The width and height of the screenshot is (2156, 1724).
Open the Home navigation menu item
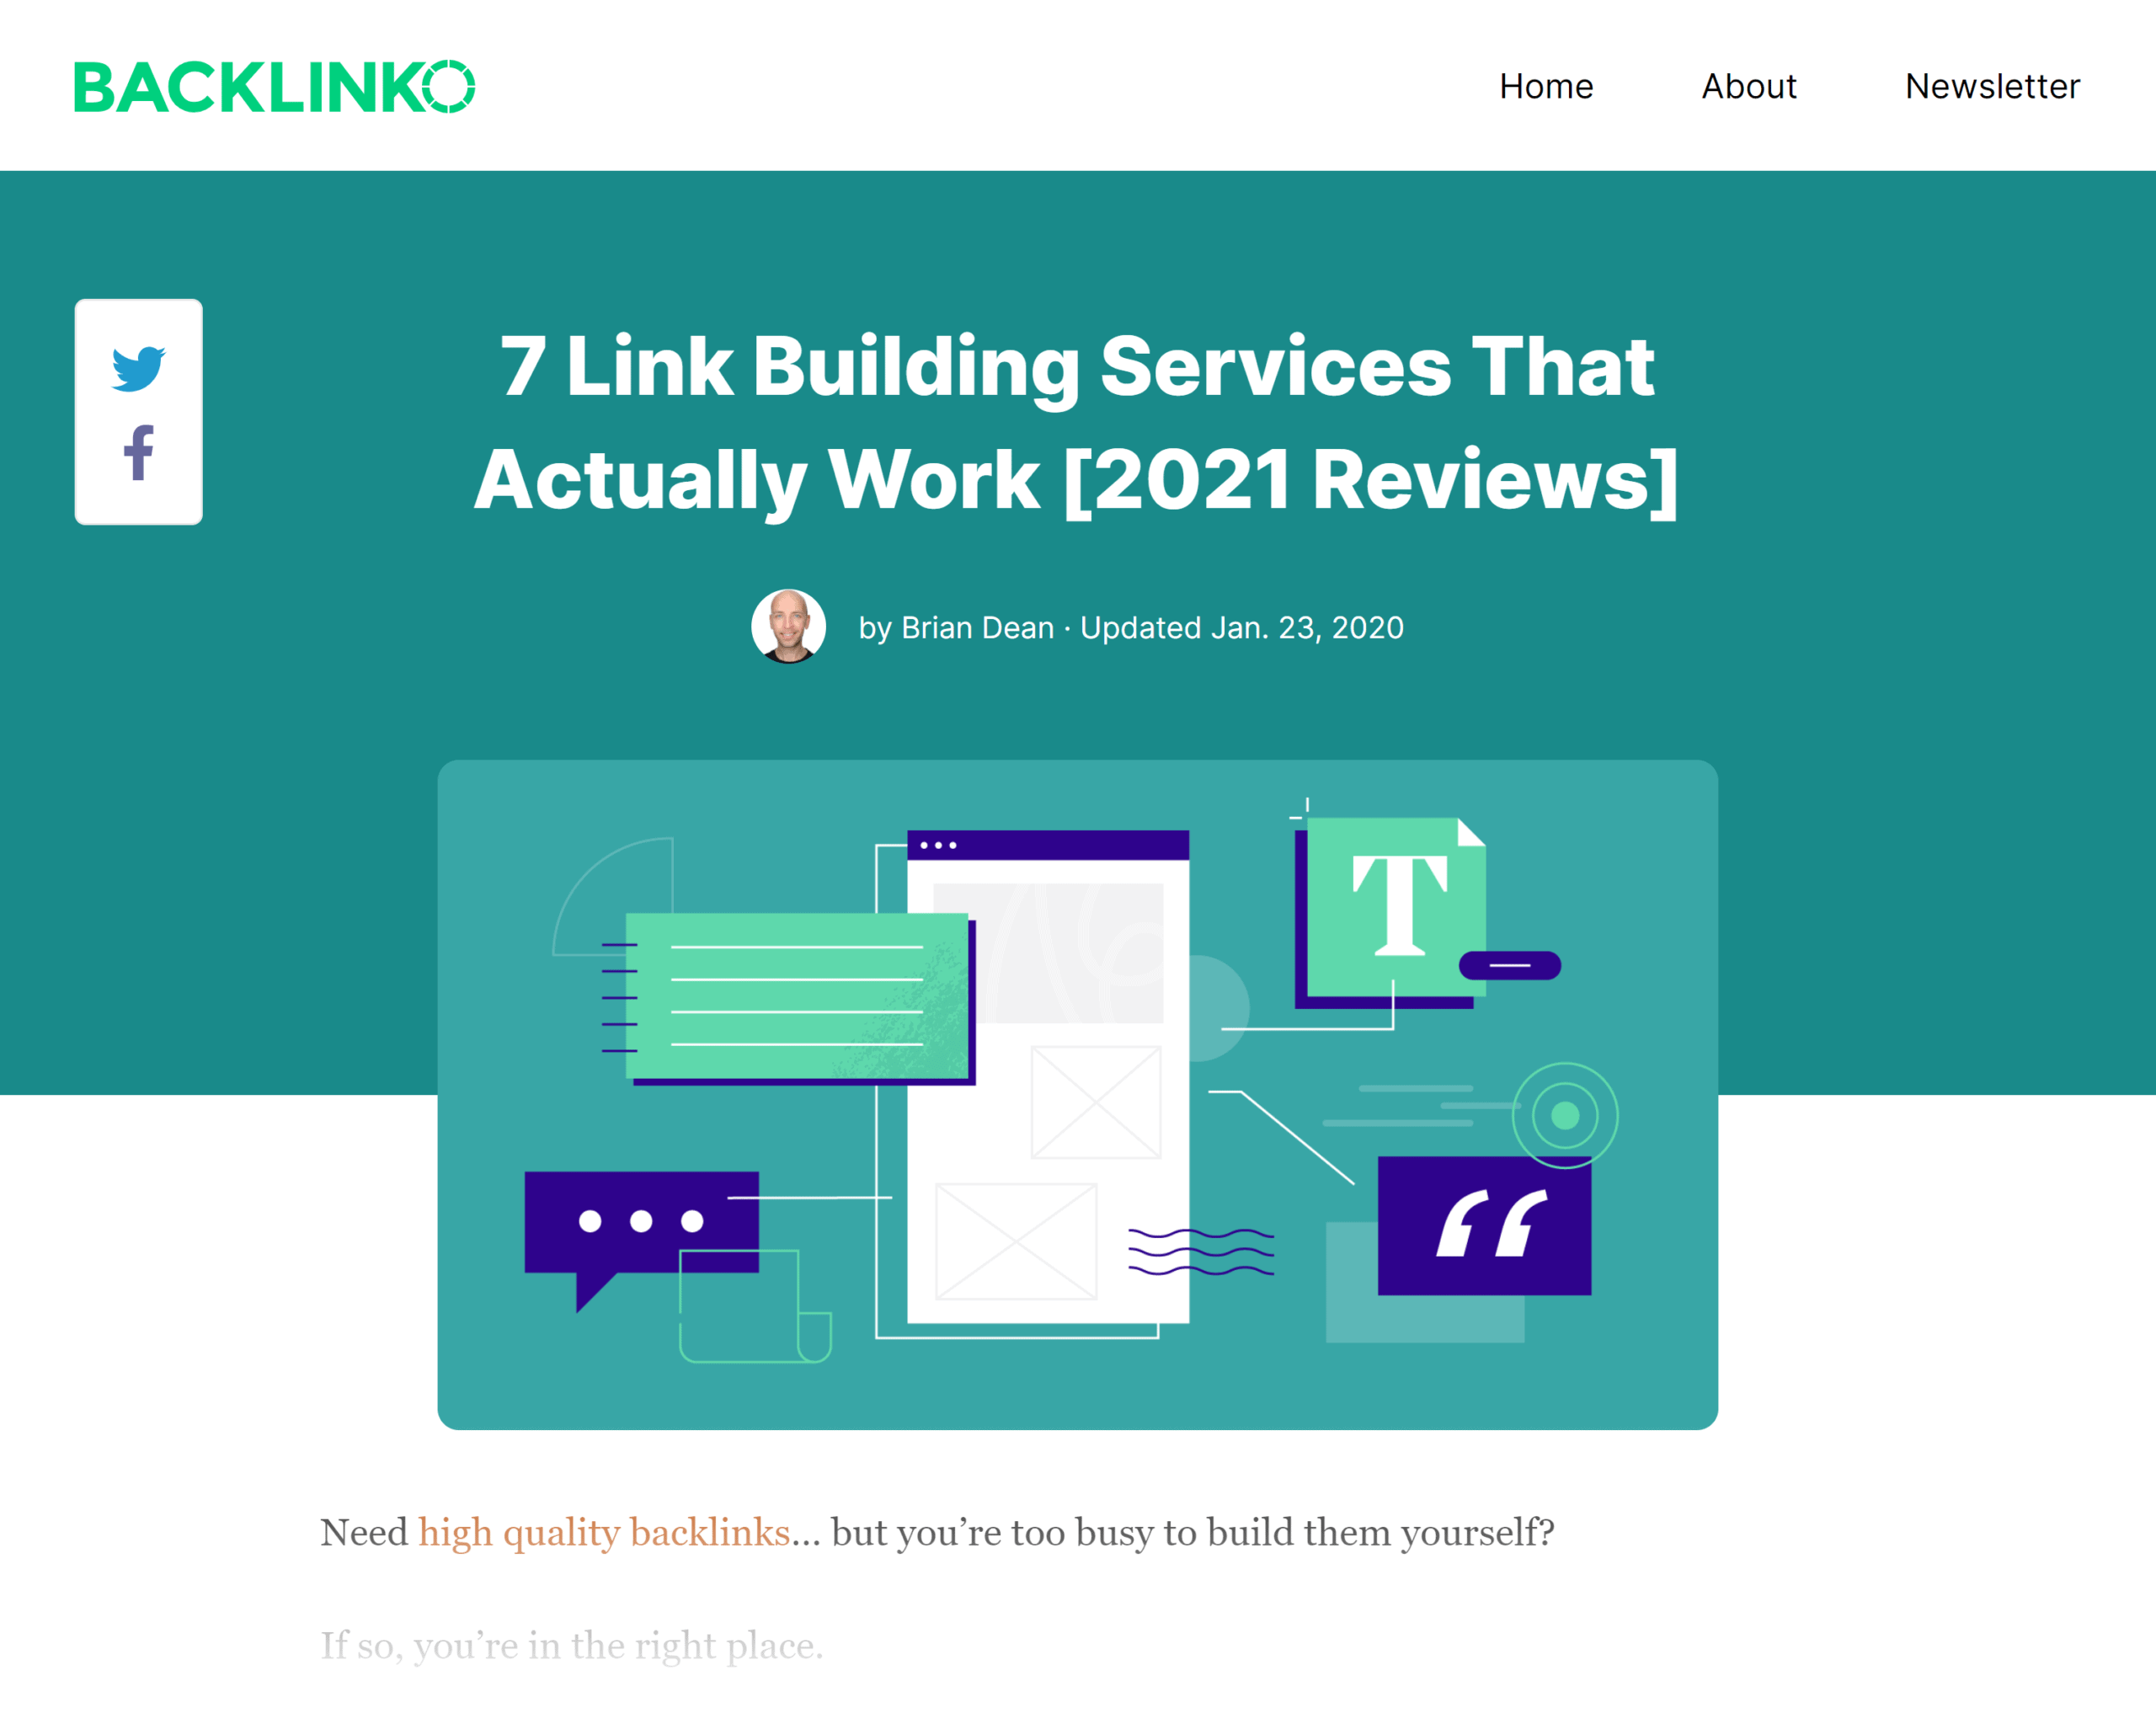1542,84
